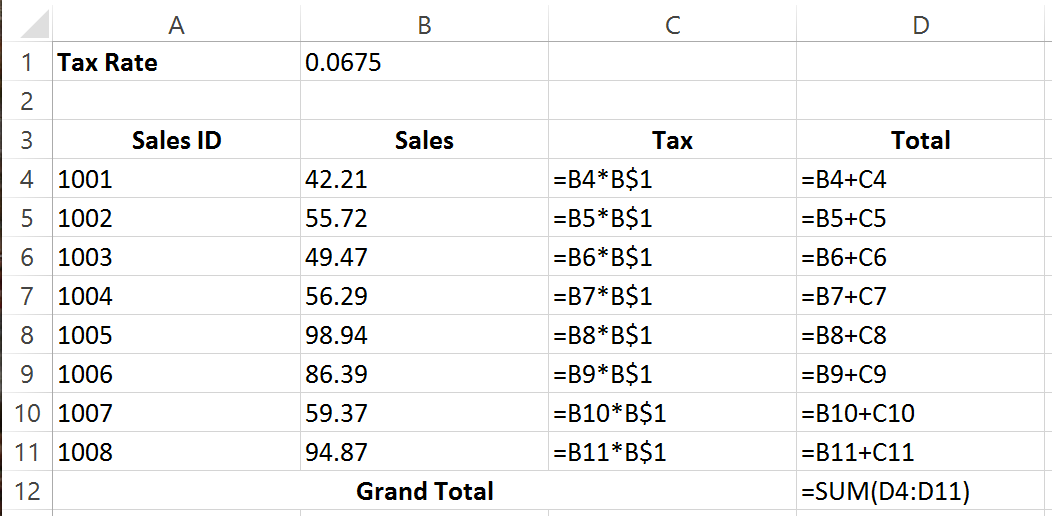Click the formula cell =B6*B$1
The width and height of the screenshot is (1052, 516).
(x=672, y=258)
